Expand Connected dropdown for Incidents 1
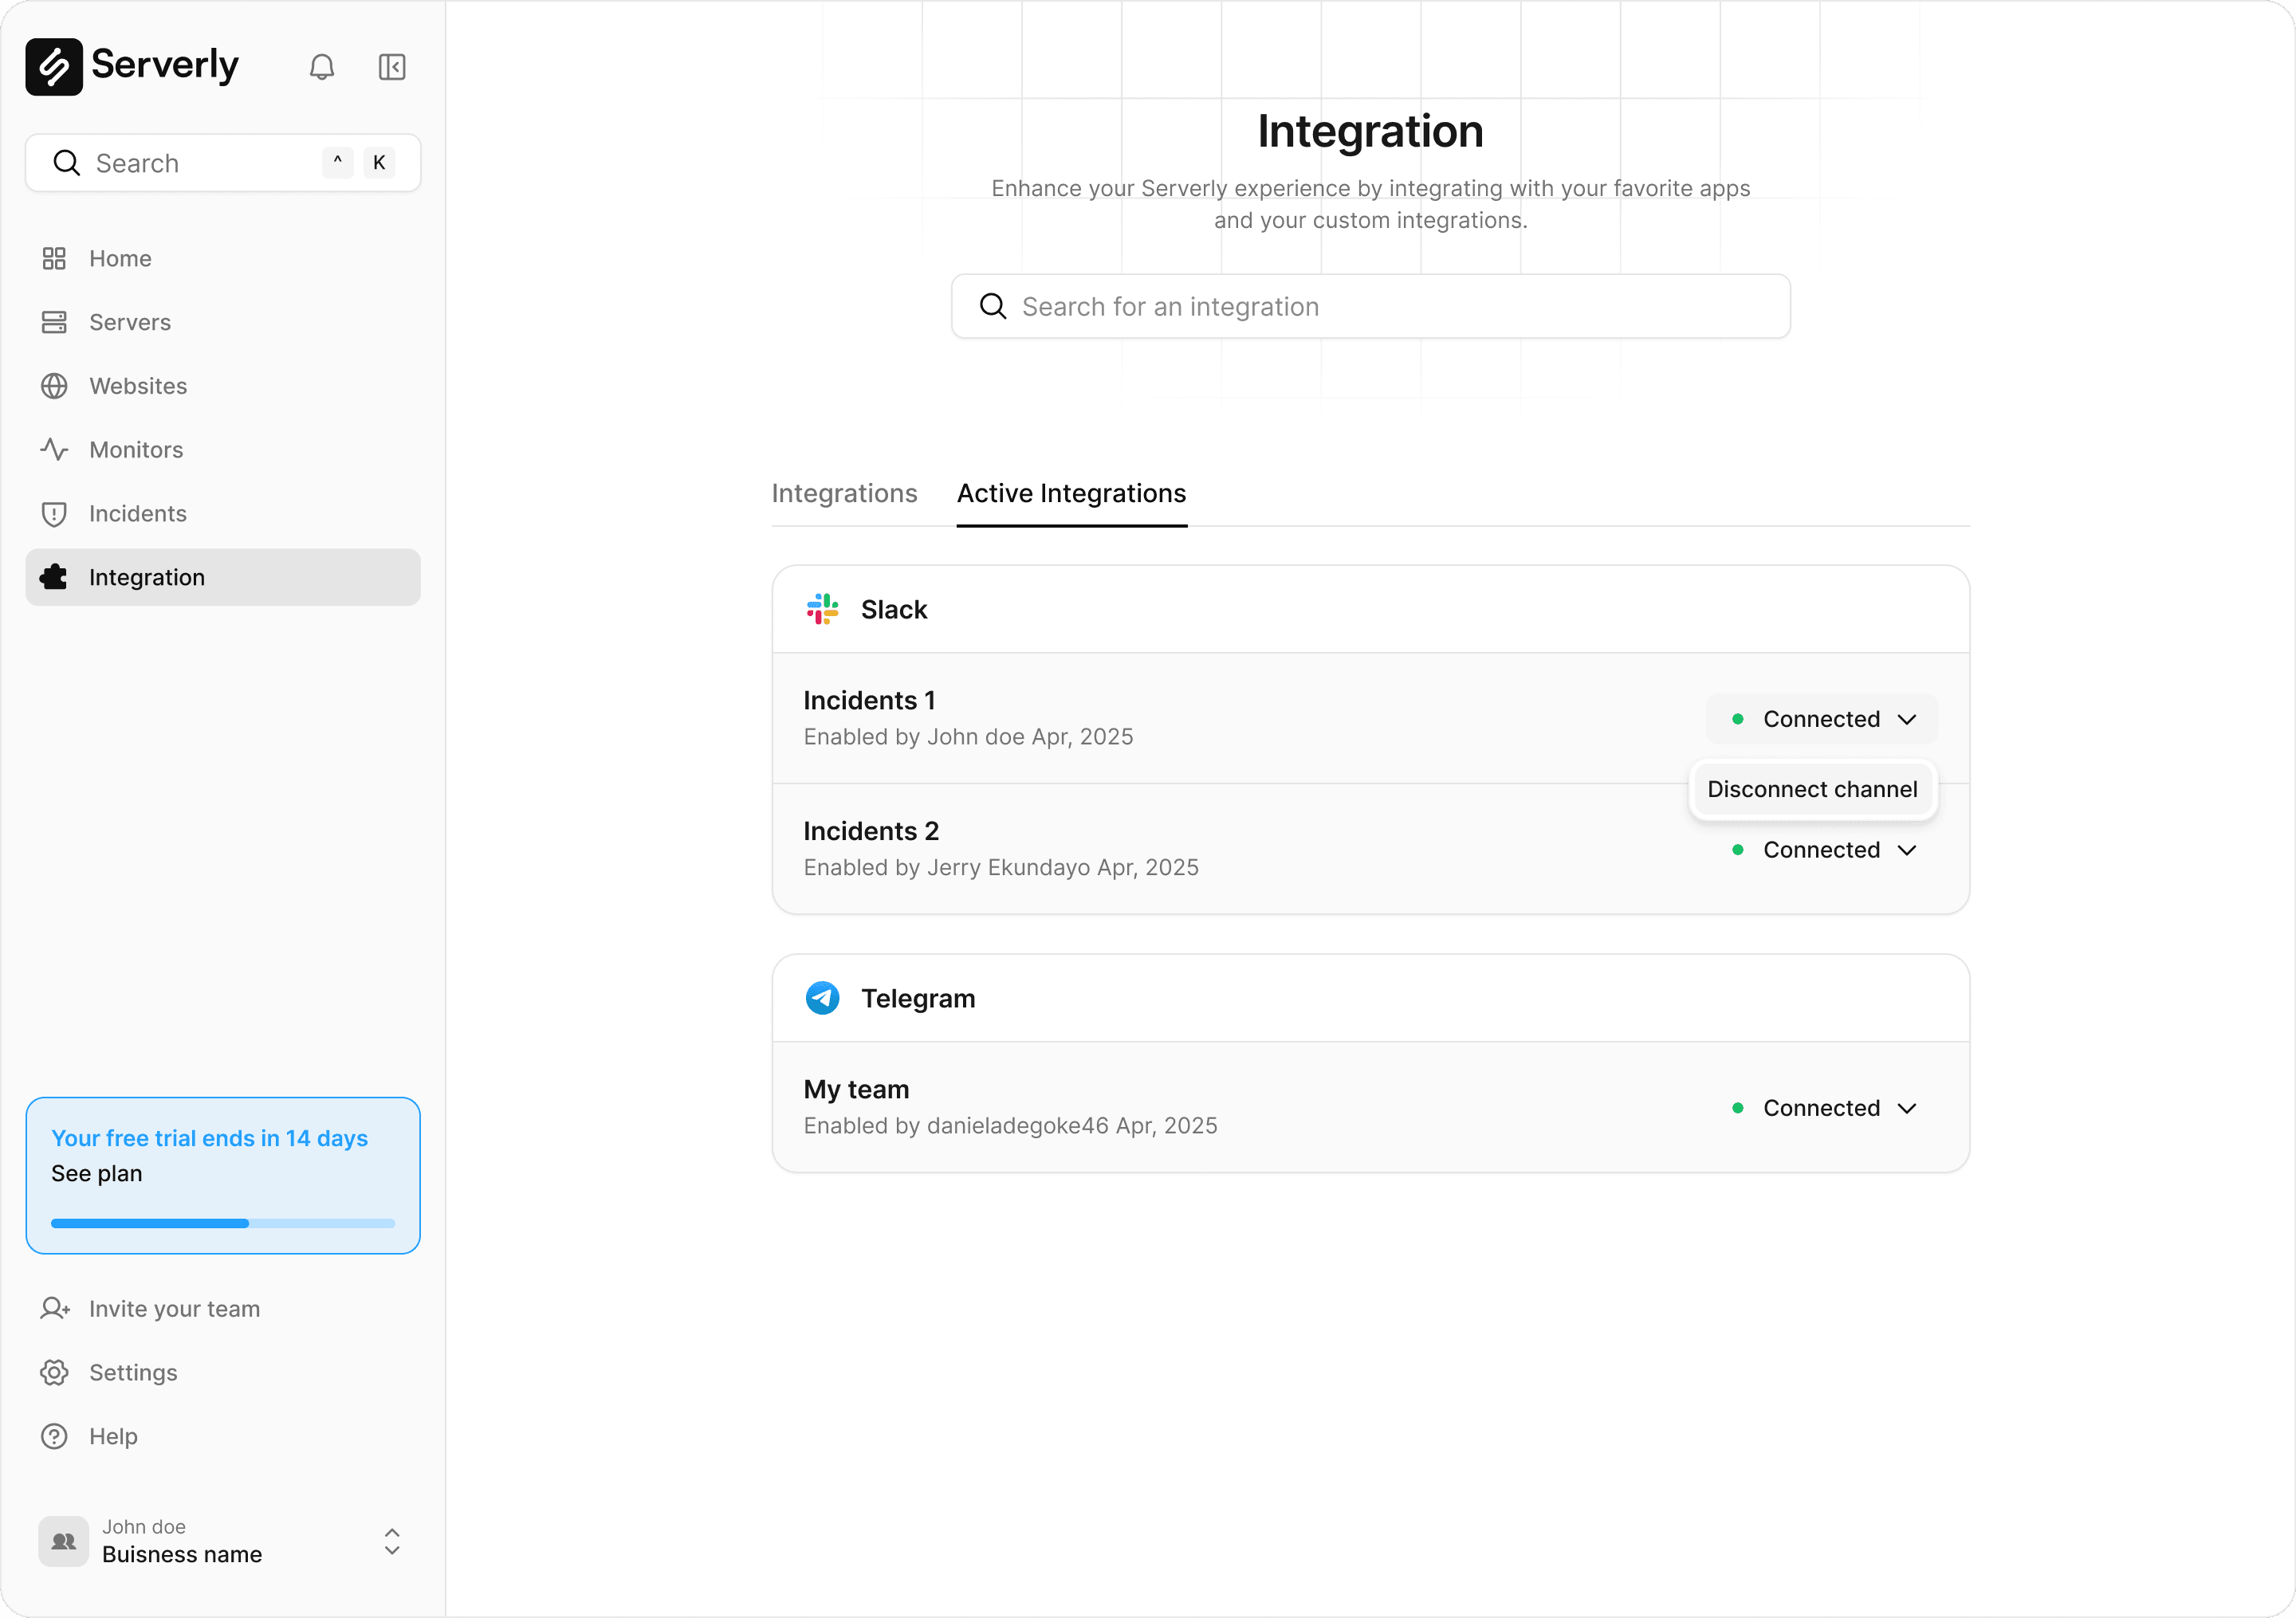This screenshot has height=1618, width=2296. (x=1822, y=719)
